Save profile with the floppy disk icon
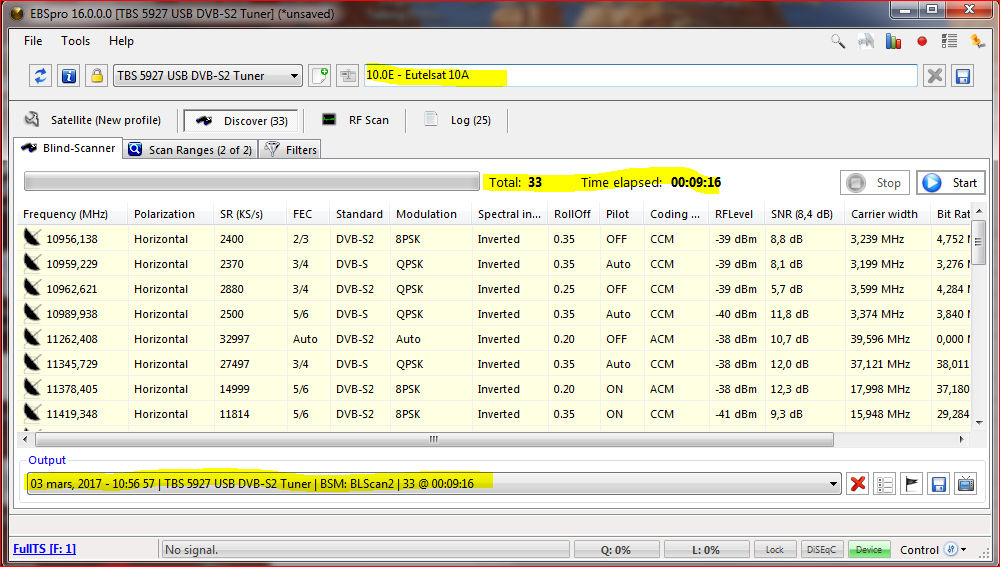 [963, 76]
